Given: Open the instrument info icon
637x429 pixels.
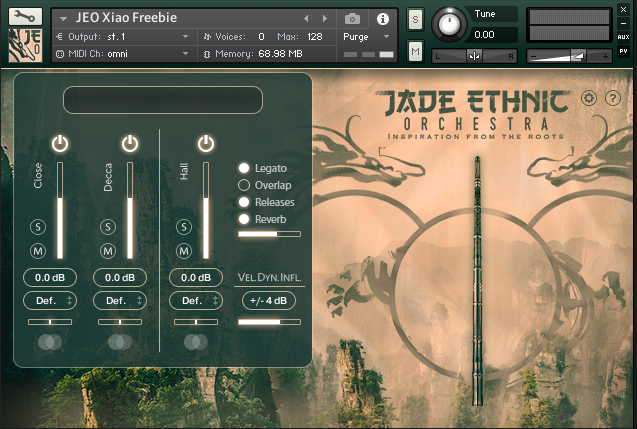Looking at the screenshot, I should click(382, 19).
